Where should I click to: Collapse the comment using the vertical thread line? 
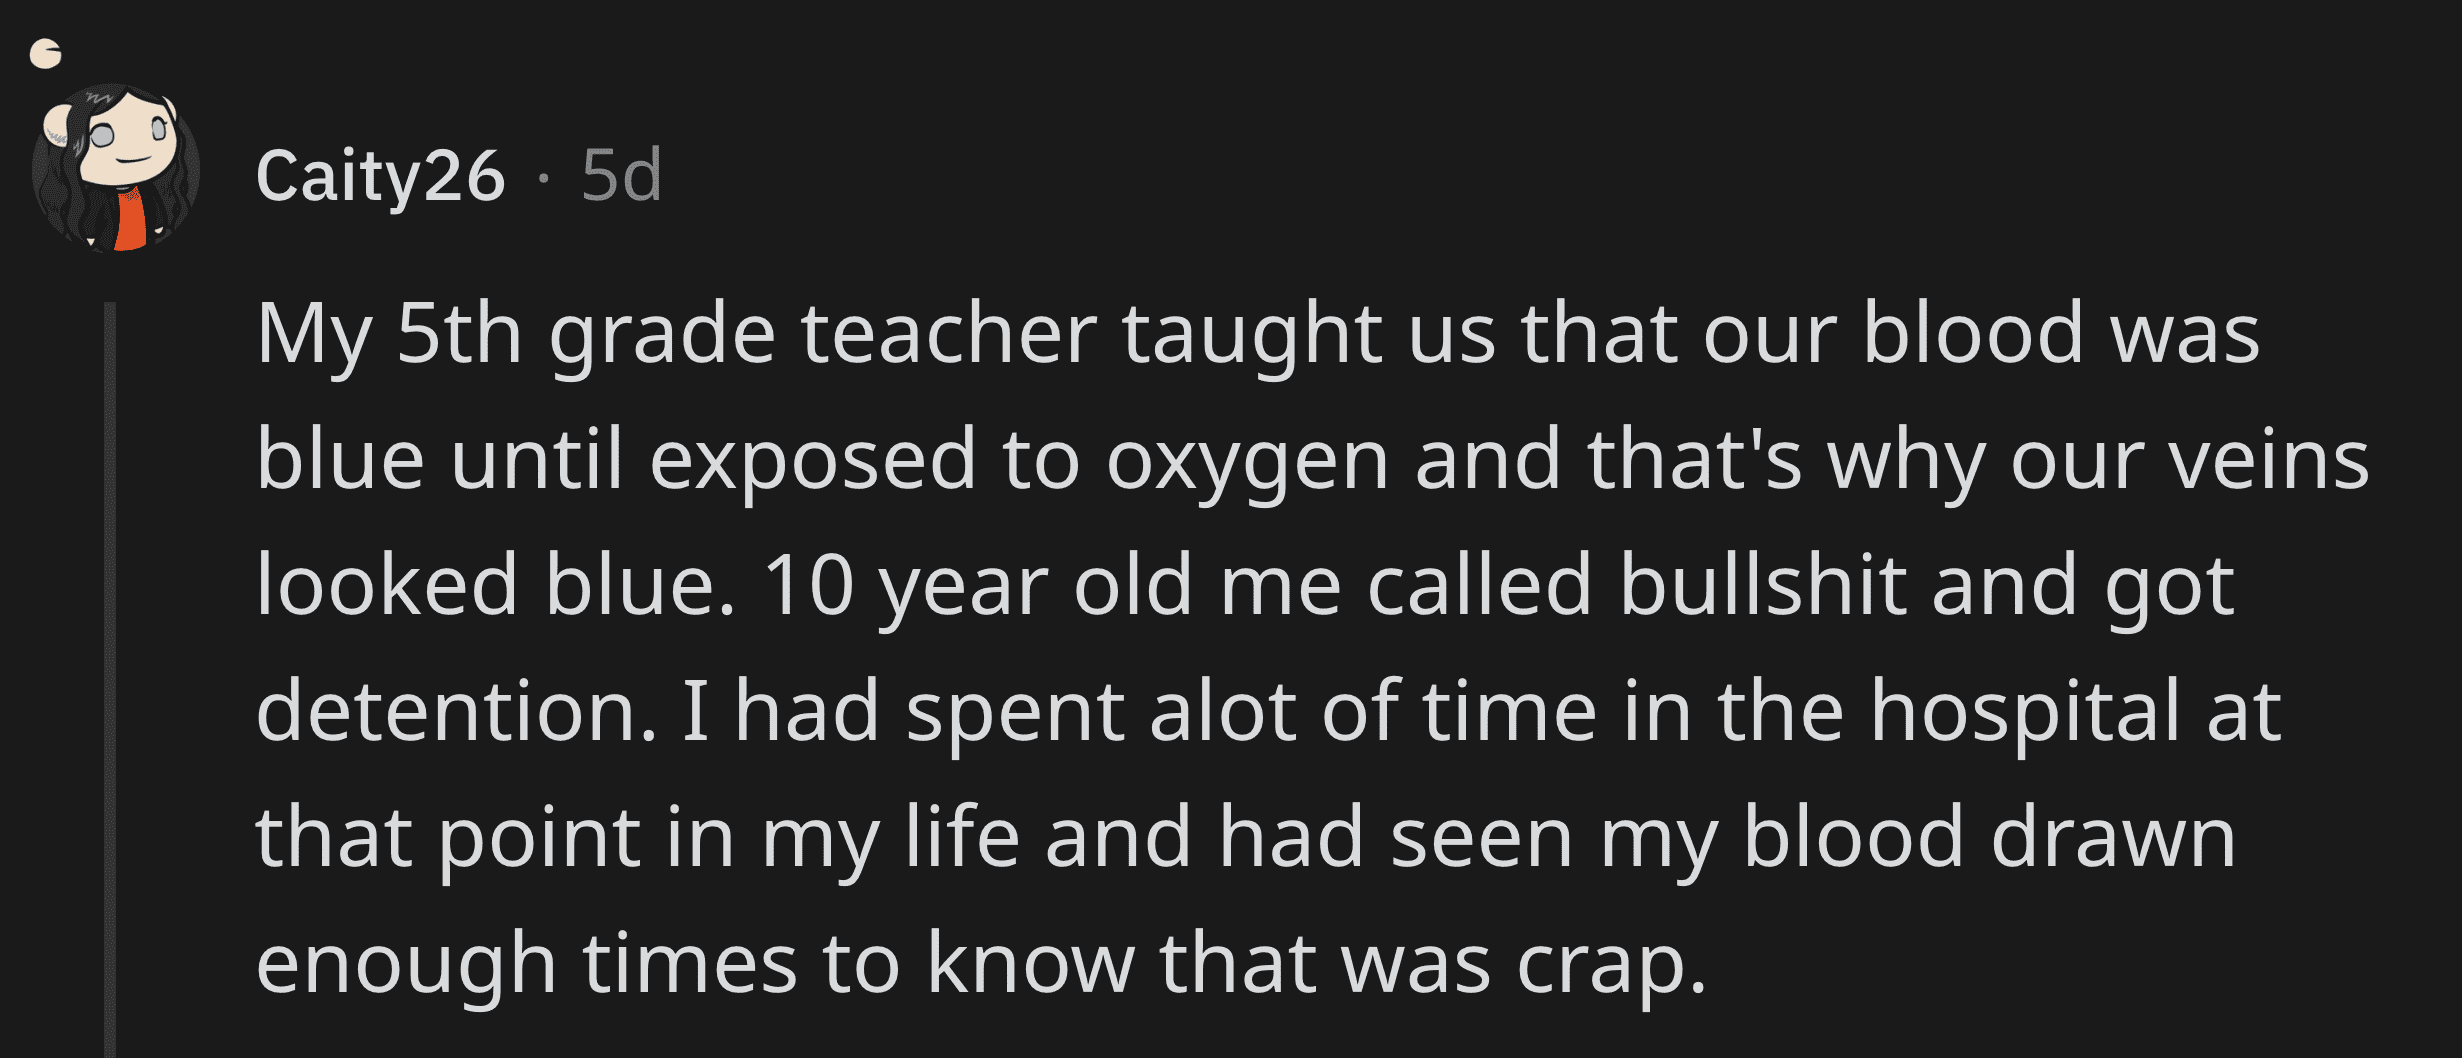110,680
